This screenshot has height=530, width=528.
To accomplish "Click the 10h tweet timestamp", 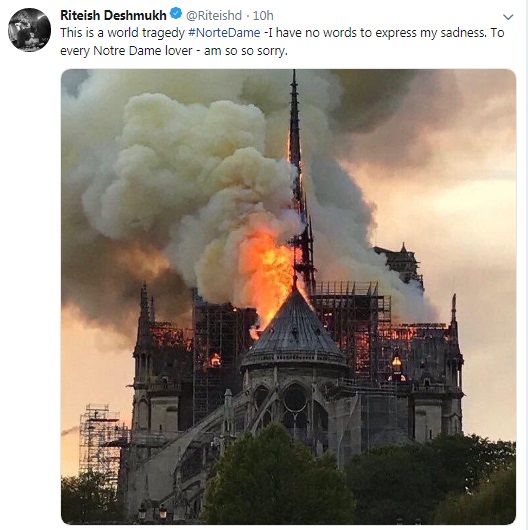I will tap(263, 16).
